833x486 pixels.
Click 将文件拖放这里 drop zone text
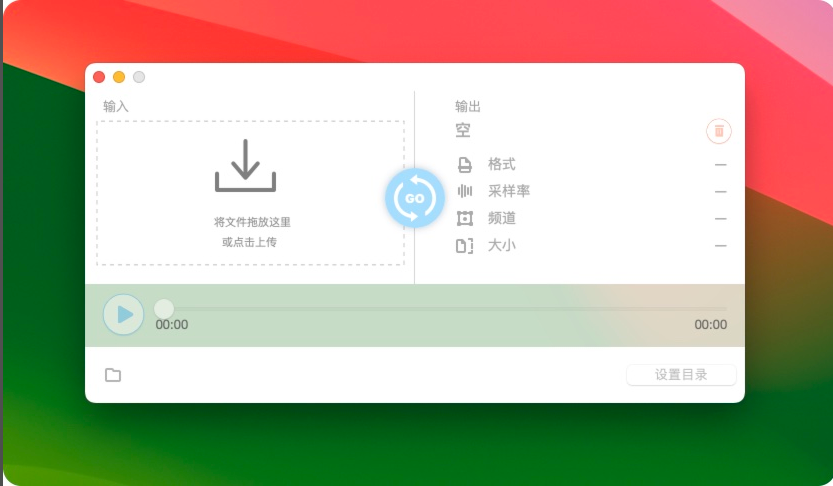click(252, 222)
